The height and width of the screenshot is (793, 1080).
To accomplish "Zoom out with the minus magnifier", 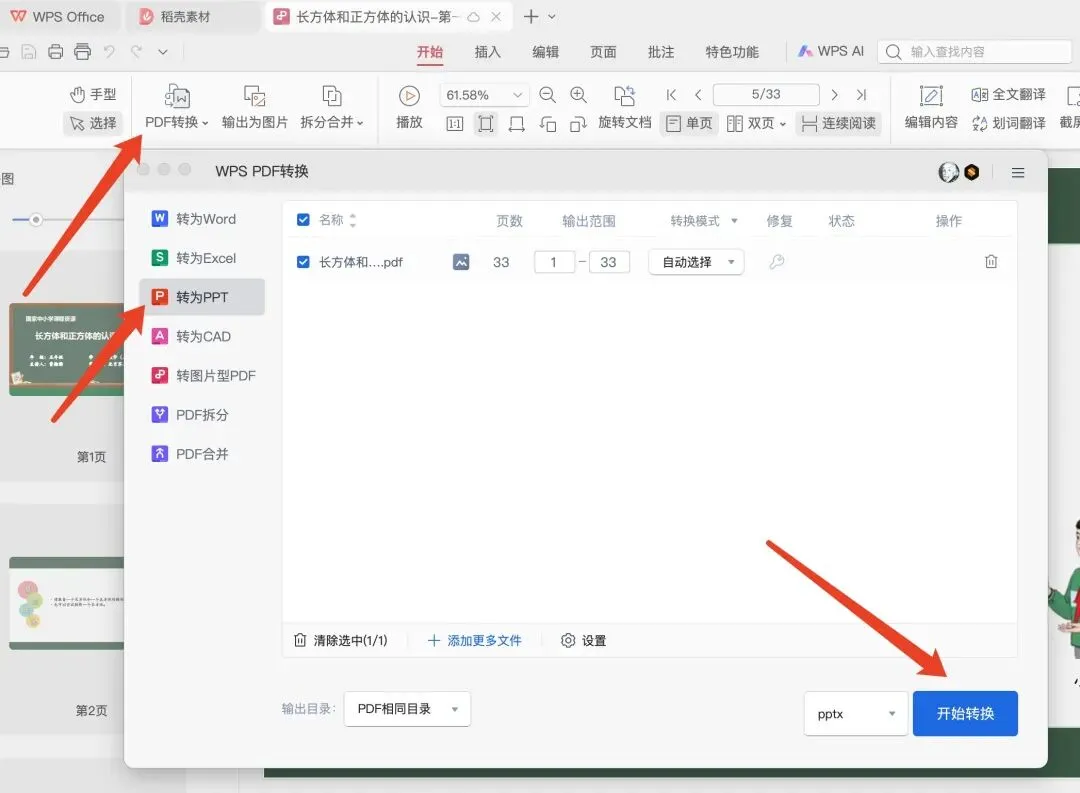I will pos(548,95).
